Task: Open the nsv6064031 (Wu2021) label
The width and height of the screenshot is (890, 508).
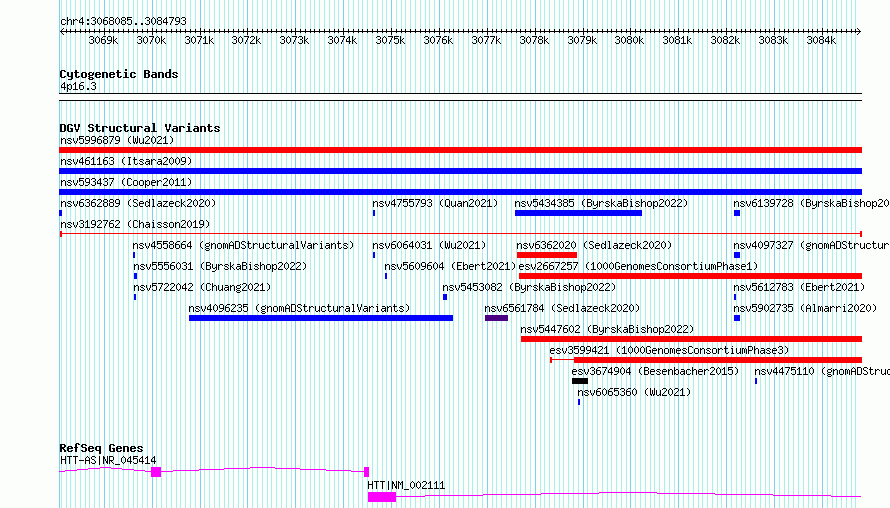Action: (x=429, y=245)
